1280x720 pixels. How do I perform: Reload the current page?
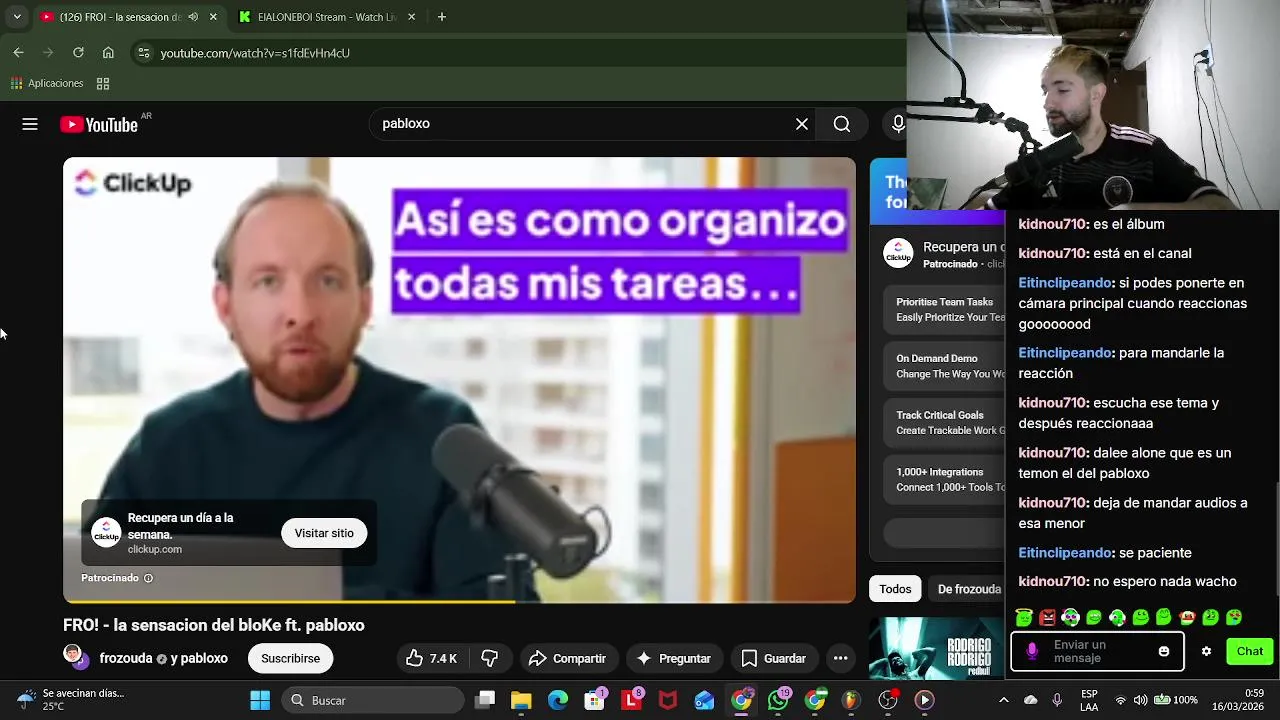tap(78, 53)
